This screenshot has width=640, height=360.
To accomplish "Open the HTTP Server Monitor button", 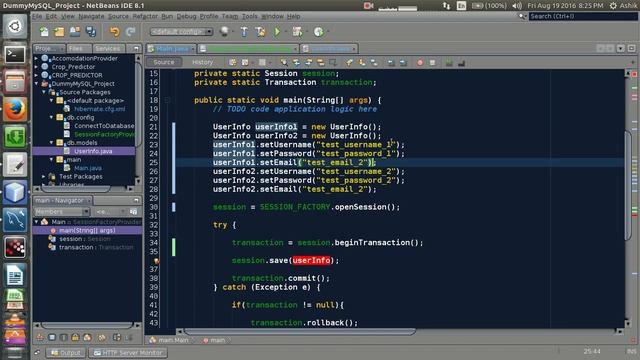I will (128, 352).
